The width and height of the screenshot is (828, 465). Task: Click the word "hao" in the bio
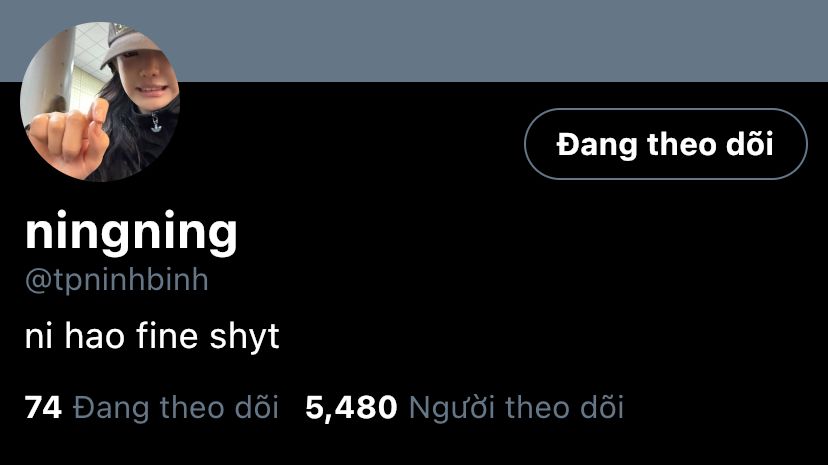pyautogui.click(x=95, y=336)
